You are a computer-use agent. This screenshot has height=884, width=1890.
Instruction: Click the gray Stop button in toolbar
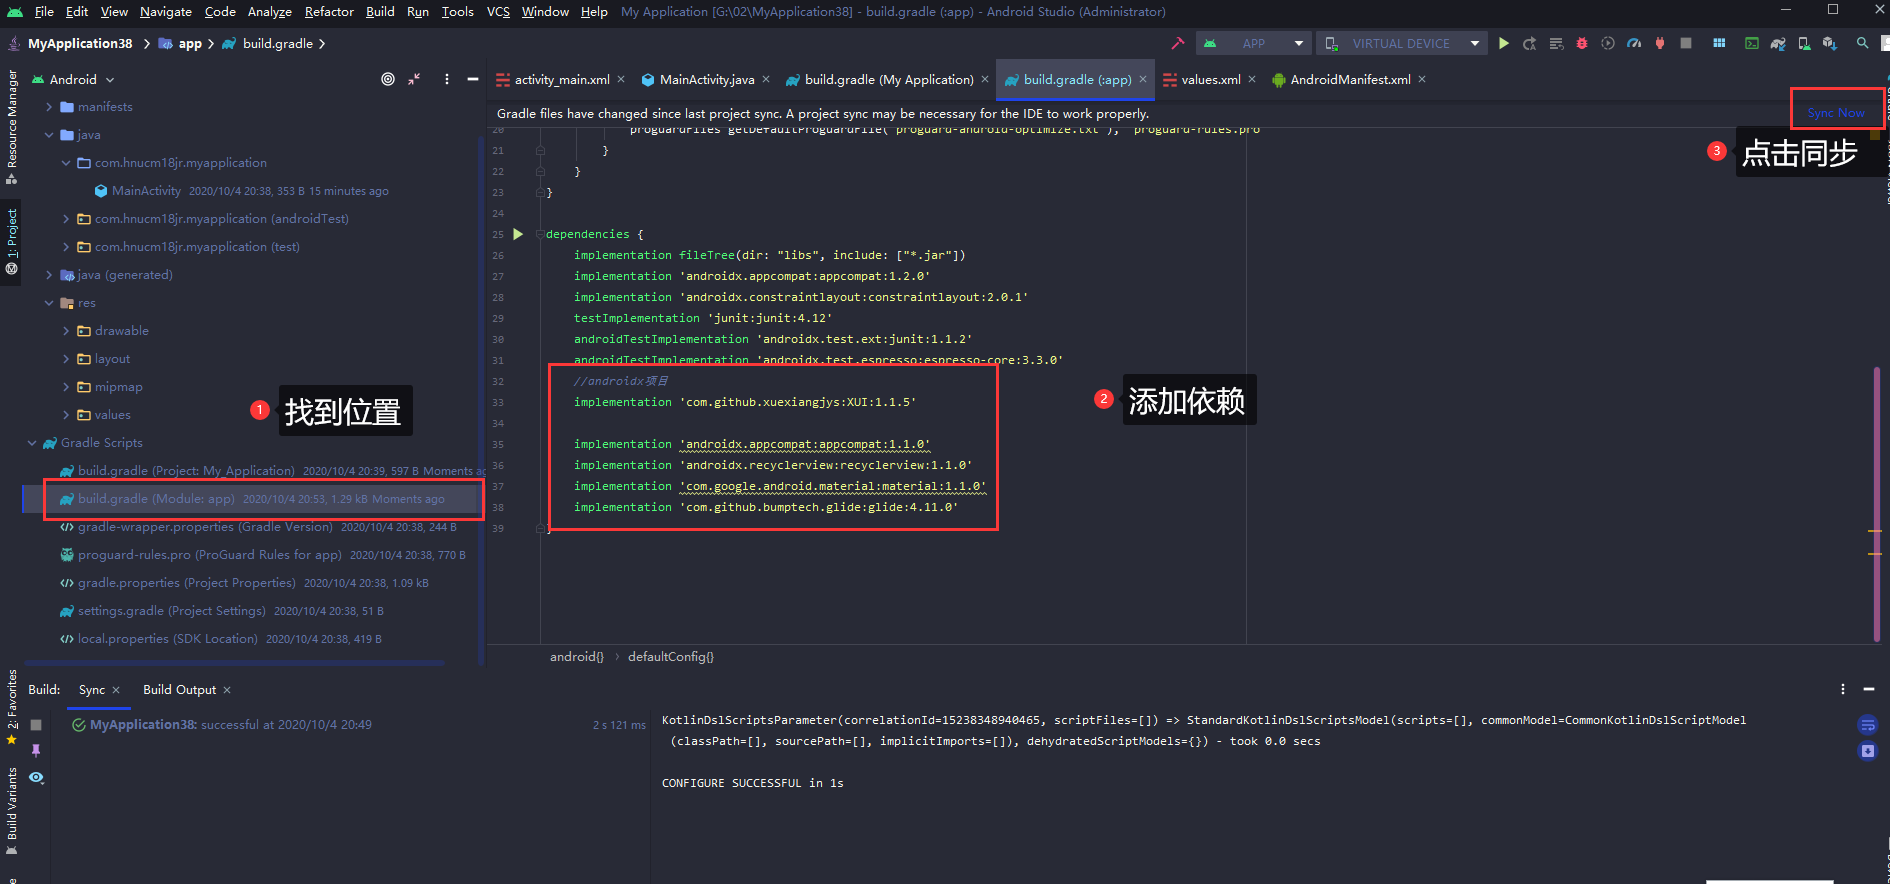pos(1686,43)
